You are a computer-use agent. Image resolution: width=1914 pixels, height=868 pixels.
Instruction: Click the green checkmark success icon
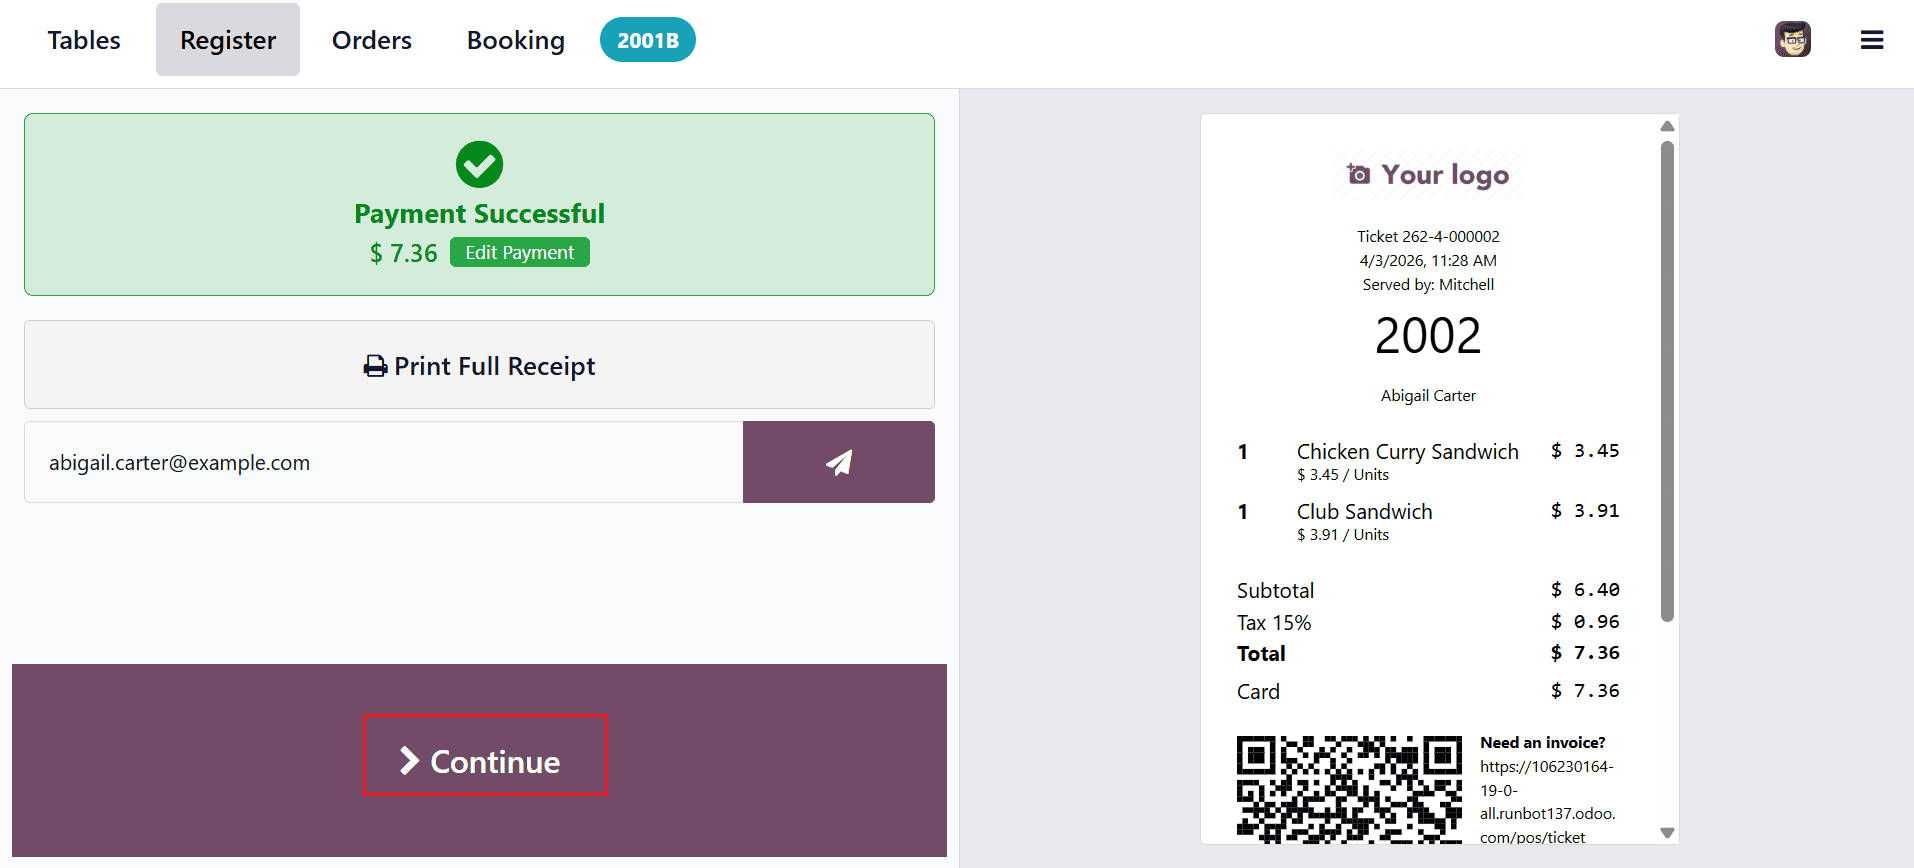point(478,165)
